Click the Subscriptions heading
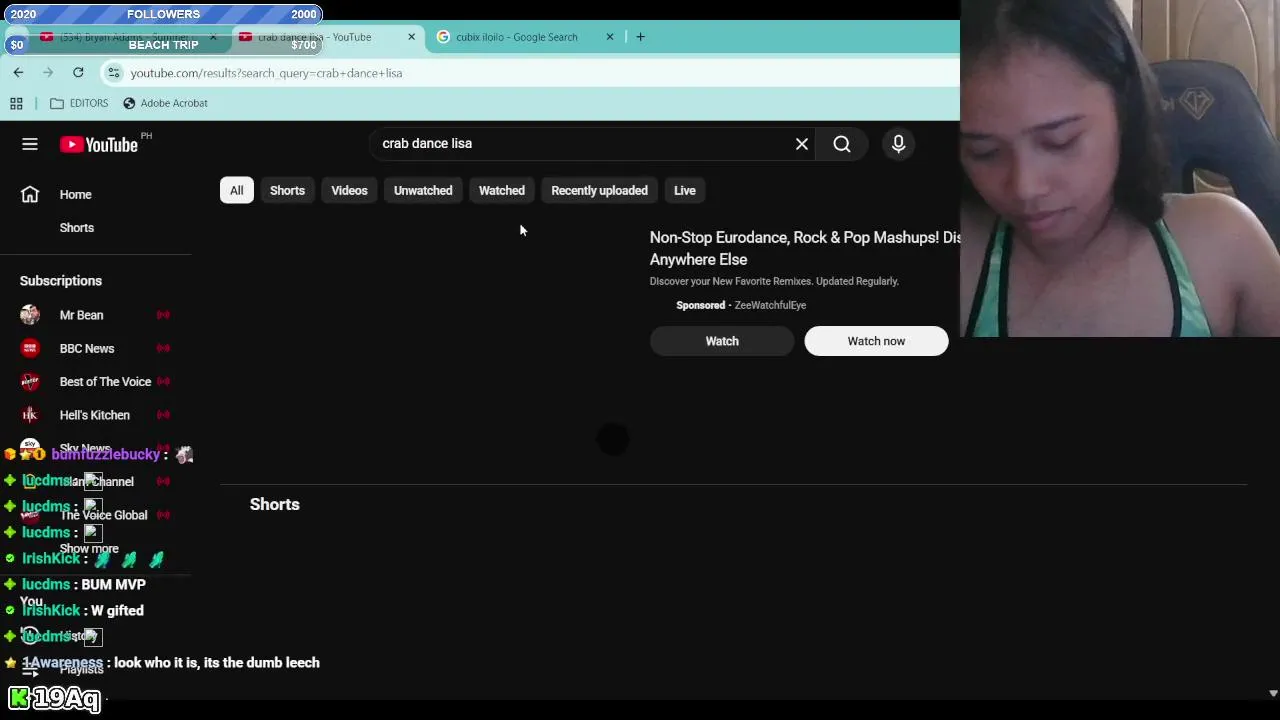Screen dimensions: 1280x720 (x=61, y=281)
